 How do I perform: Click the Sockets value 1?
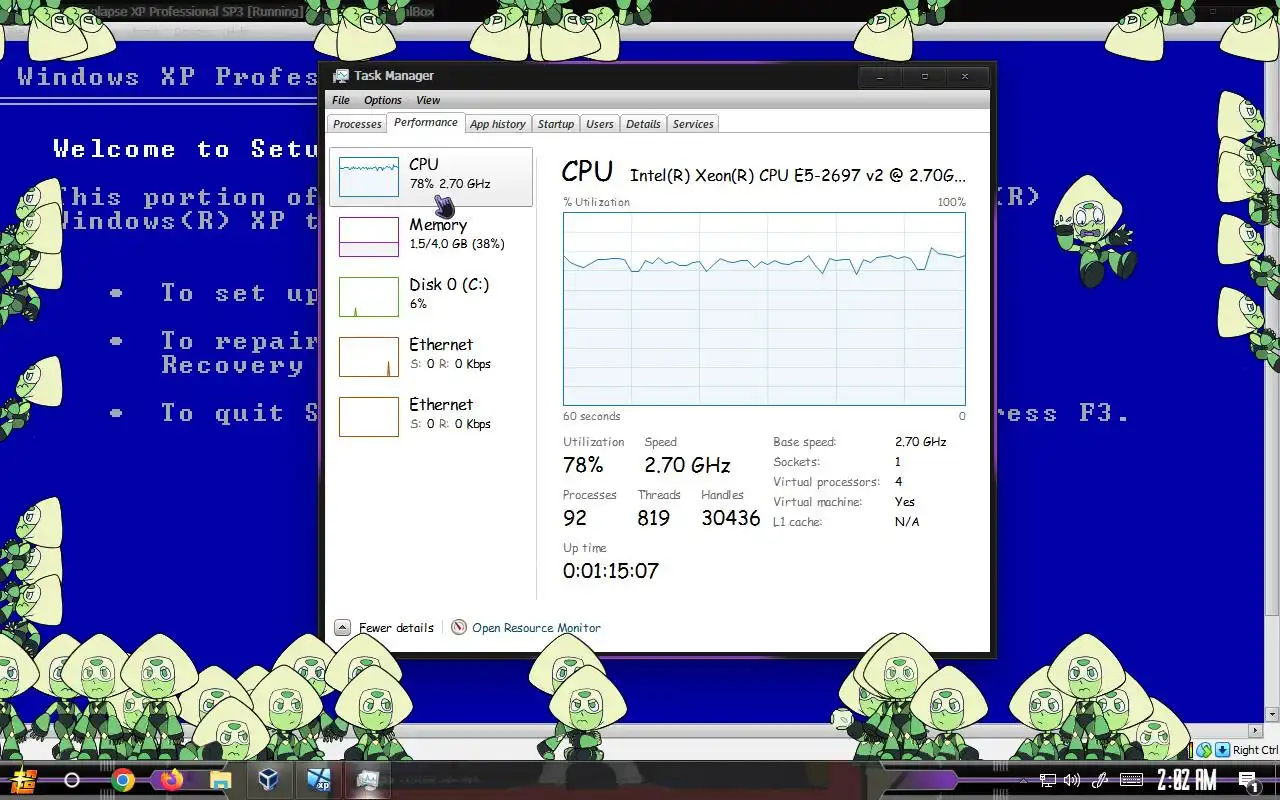[898, 462]
